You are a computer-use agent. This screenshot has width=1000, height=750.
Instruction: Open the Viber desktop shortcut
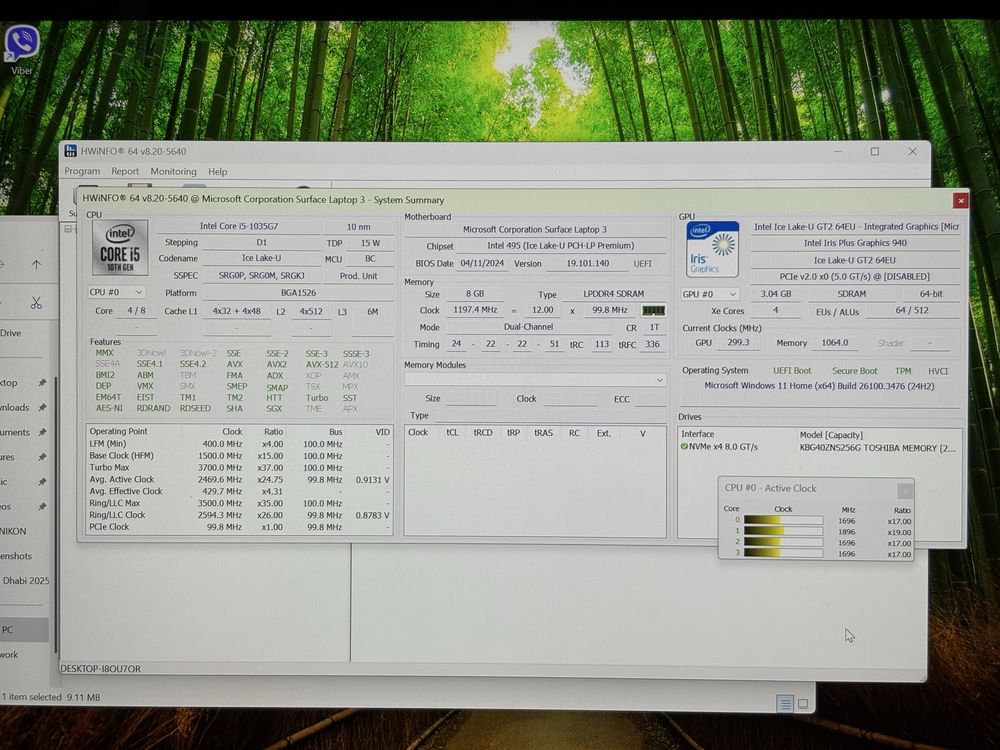coord(22,48)
